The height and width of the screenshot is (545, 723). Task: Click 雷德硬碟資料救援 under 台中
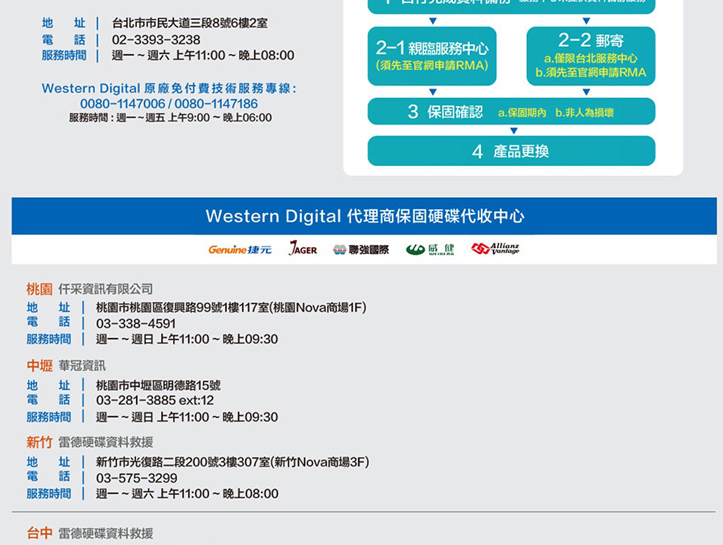click(x=106, y=533)
